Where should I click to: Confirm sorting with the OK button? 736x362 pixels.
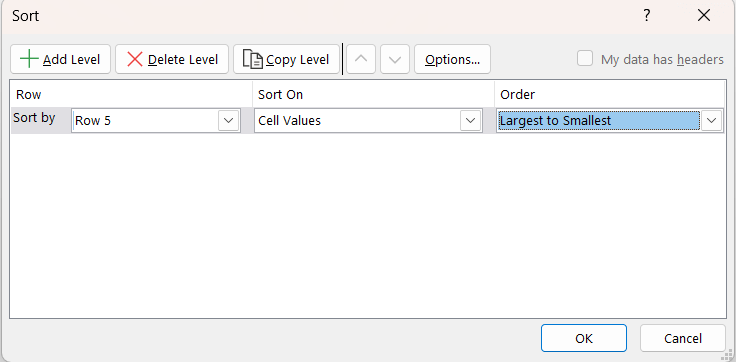[x=583, y=338]
